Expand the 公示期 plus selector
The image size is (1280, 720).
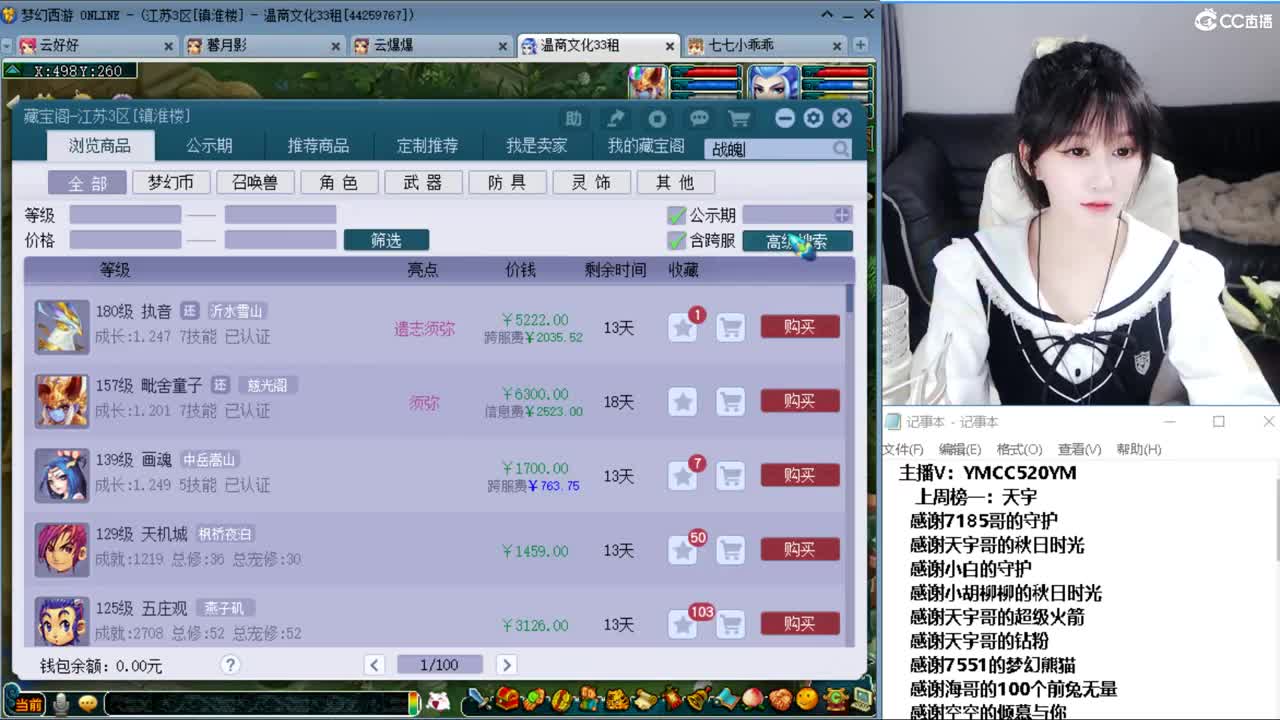842,215
